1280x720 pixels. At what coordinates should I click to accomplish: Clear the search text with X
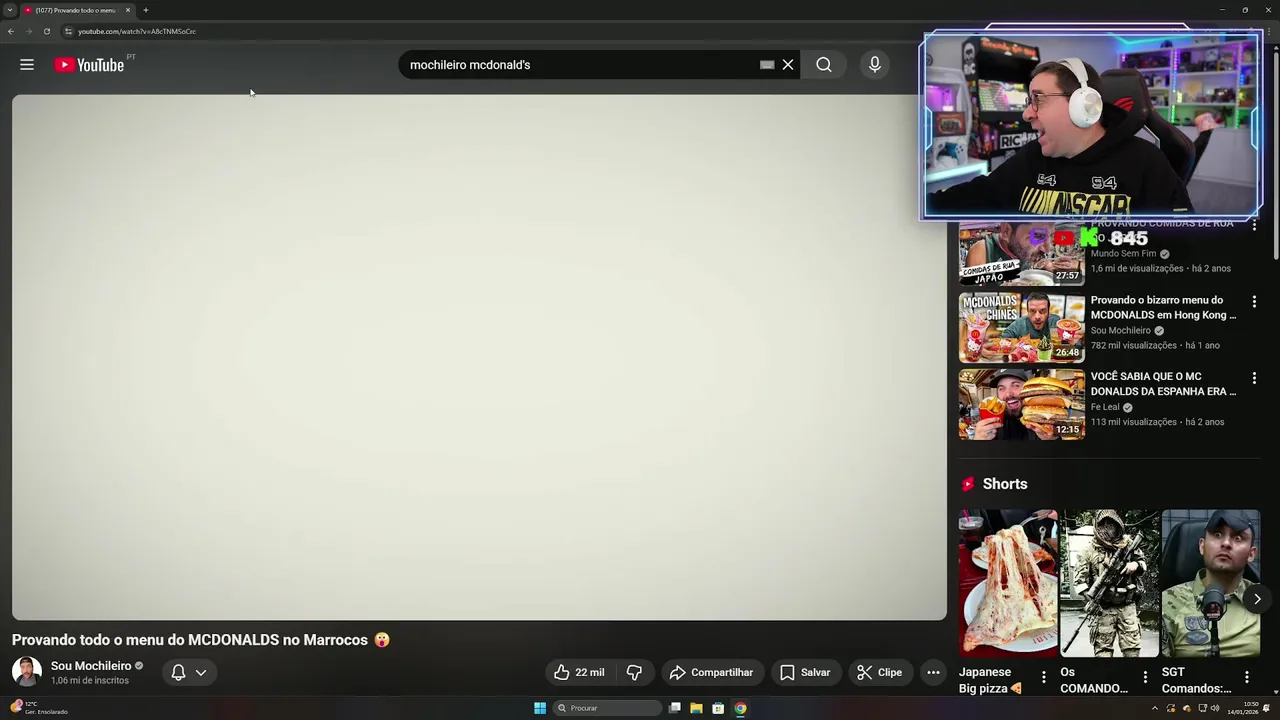[788, 65]
